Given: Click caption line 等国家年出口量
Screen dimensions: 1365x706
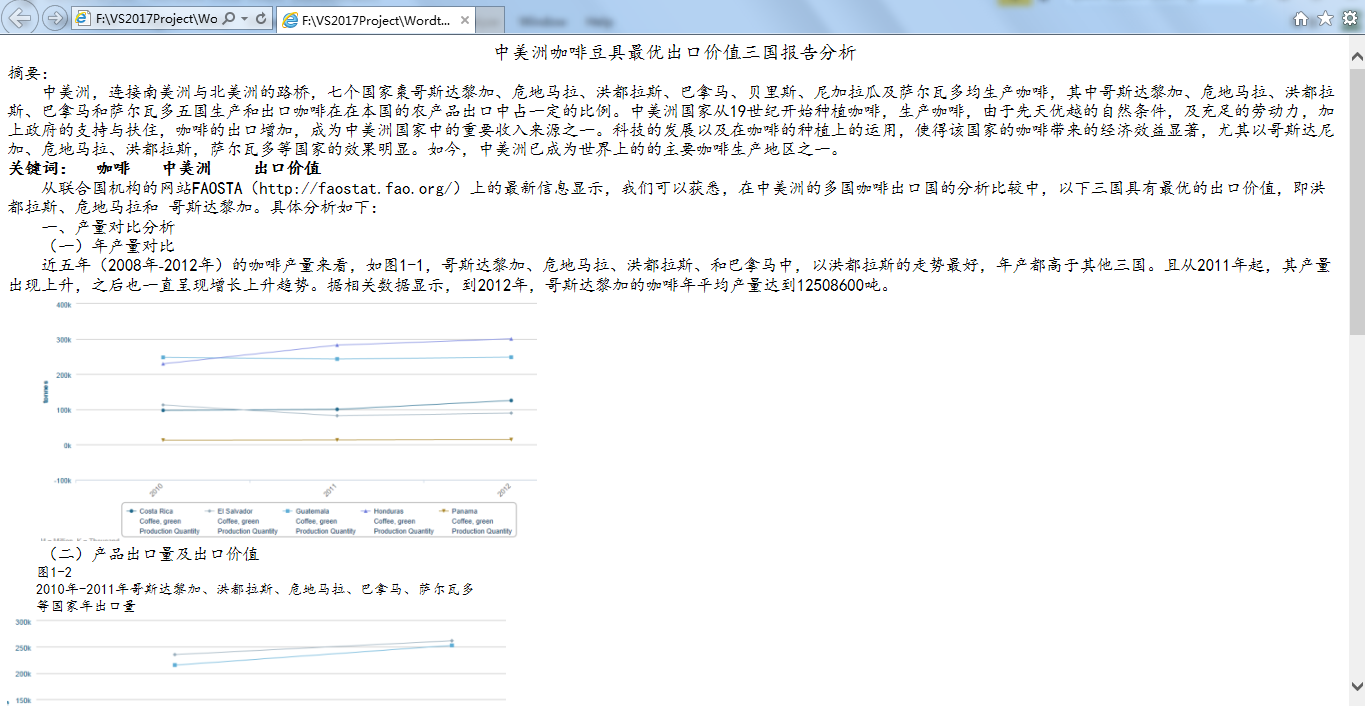Looking at the screenshot, I should [x=86, y=606].
